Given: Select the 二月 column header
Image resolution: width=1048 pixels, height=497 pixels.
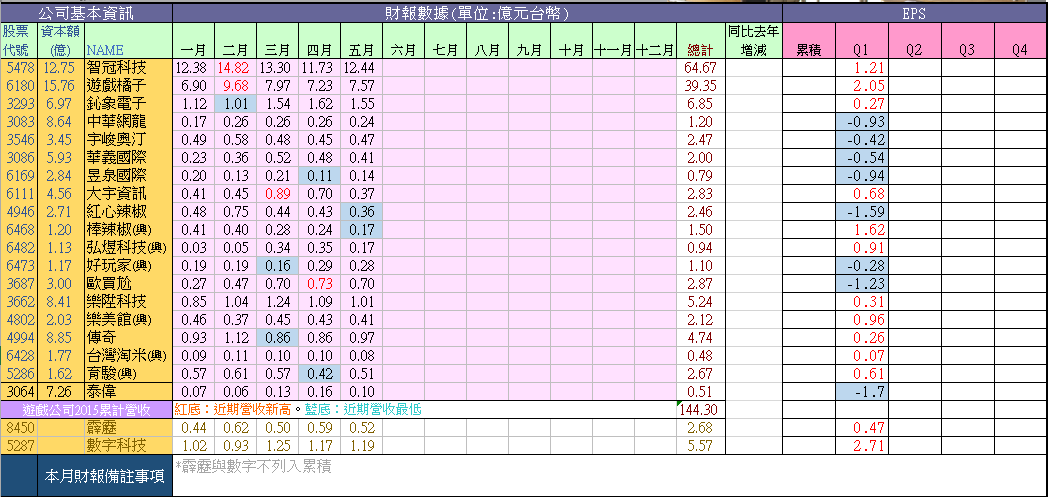Looking at the screenshot, I should tap(236, 40).
